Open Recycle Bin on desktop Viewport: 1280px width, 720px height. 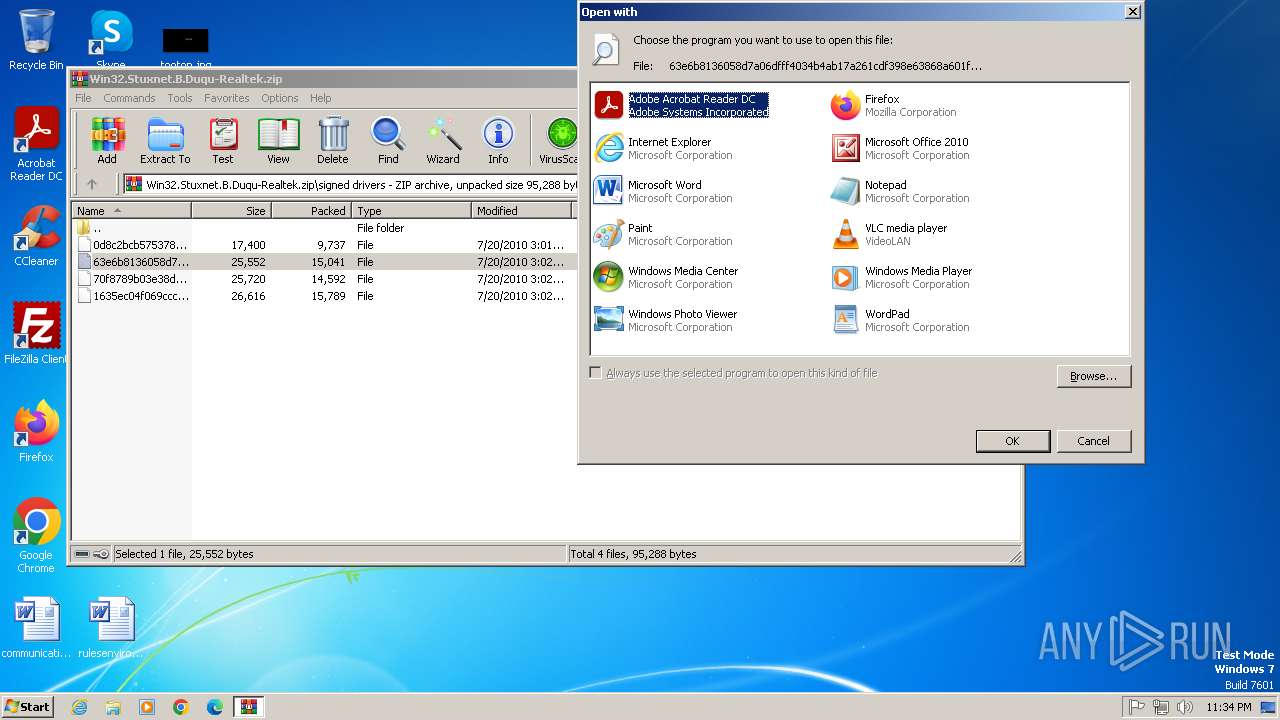pos(36,40)
